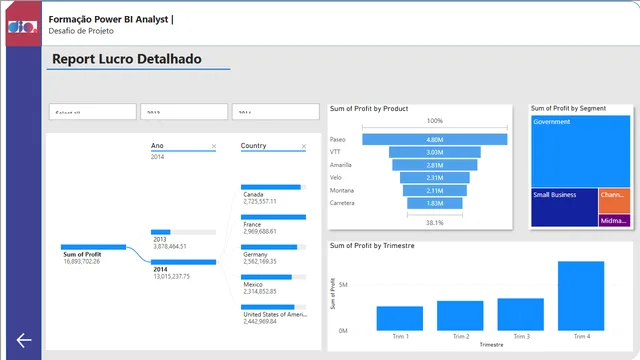Screen dimensions: 640x360
Task: Go back using the left arrow icon
Action: [x=24, y=340]
